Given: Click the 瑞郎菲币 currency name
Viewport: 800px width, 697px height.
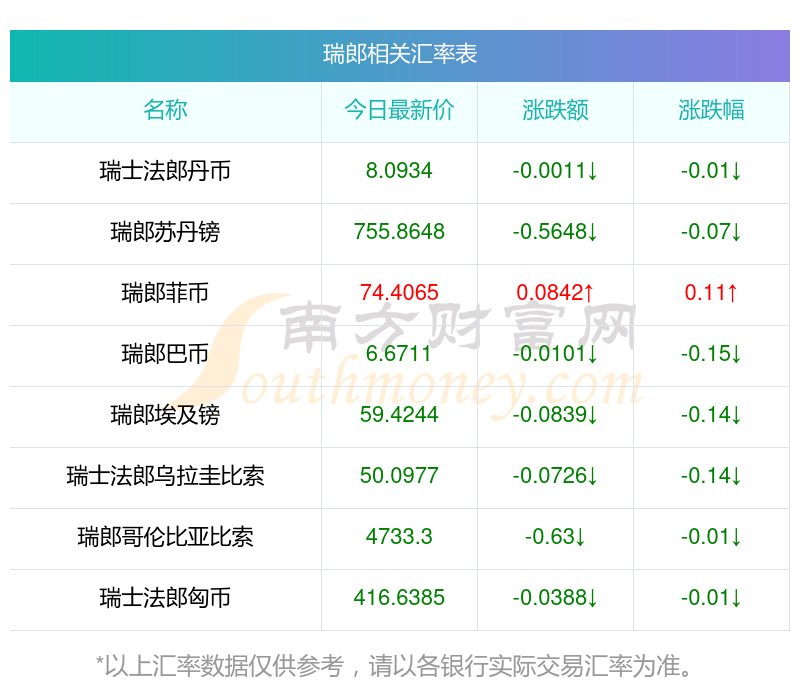Looking at the screenshot, I should (x=165, y=293).
